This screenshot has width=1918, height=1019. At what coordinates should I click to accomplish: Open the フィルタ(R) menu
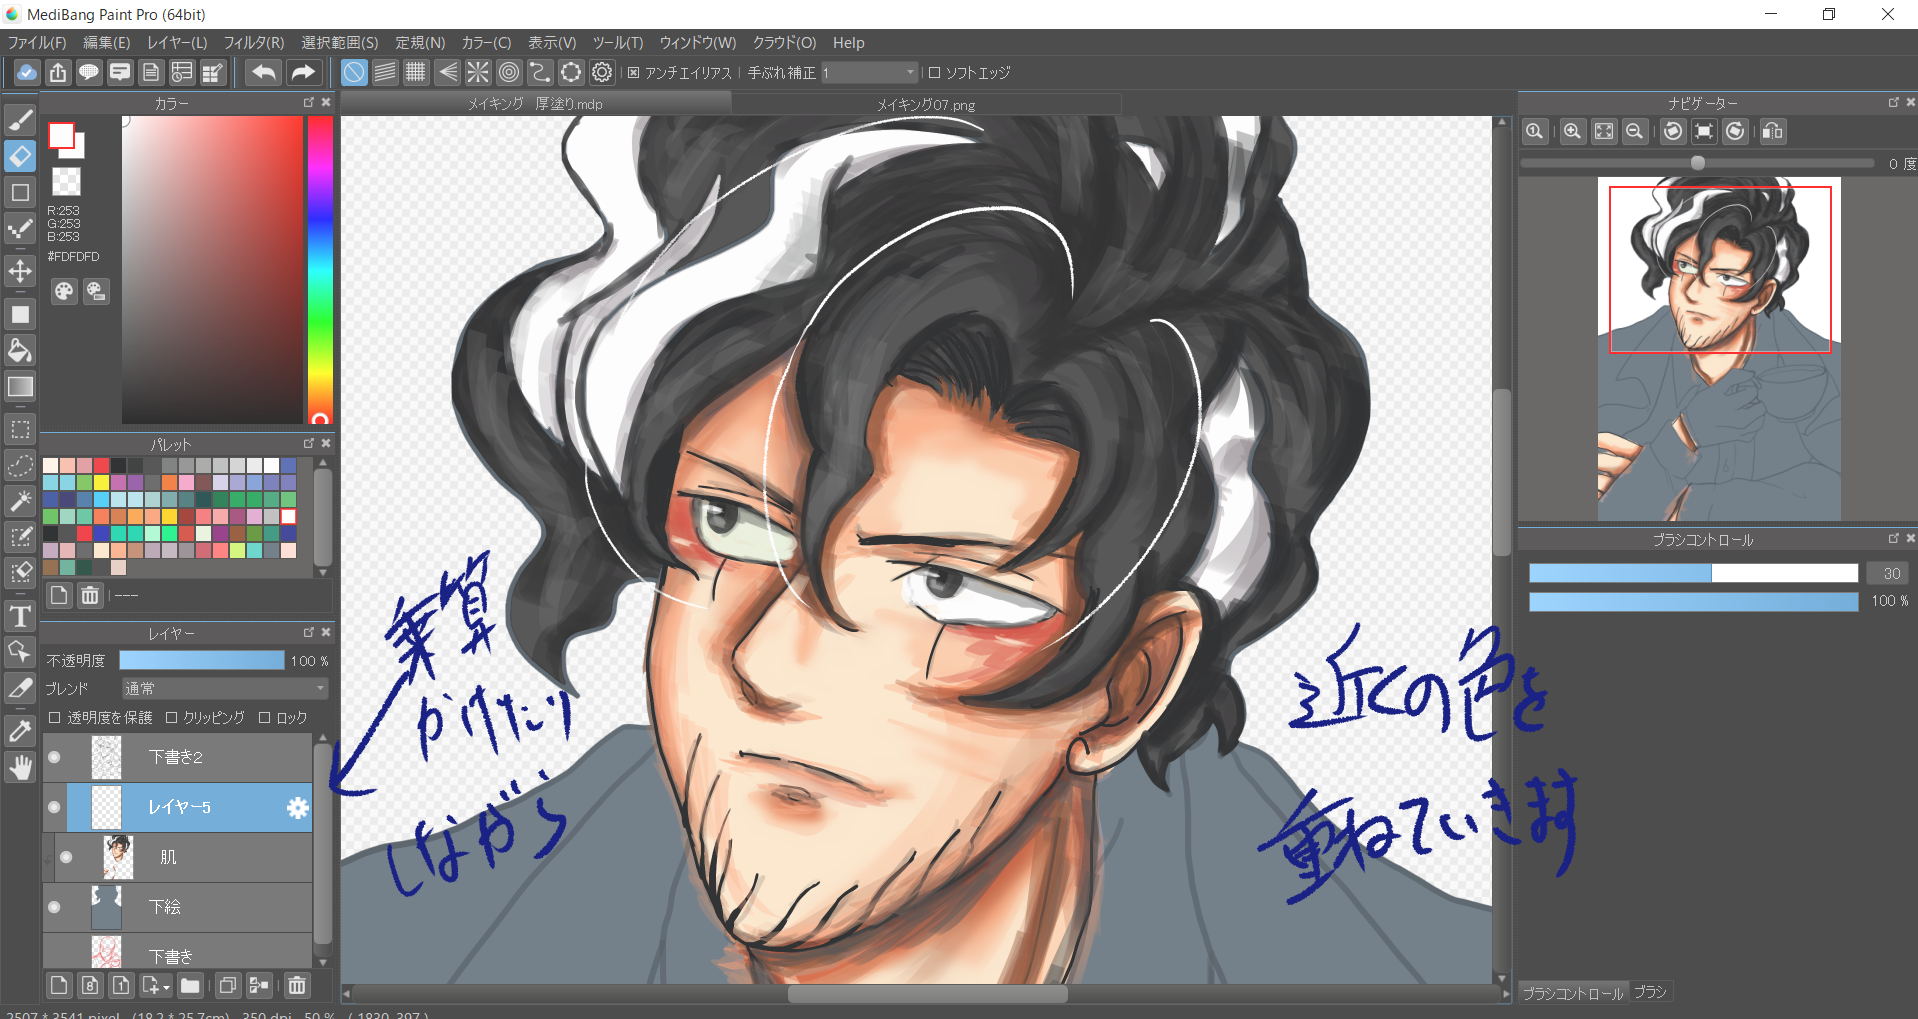pyautogui.click(x=253, y=43)
